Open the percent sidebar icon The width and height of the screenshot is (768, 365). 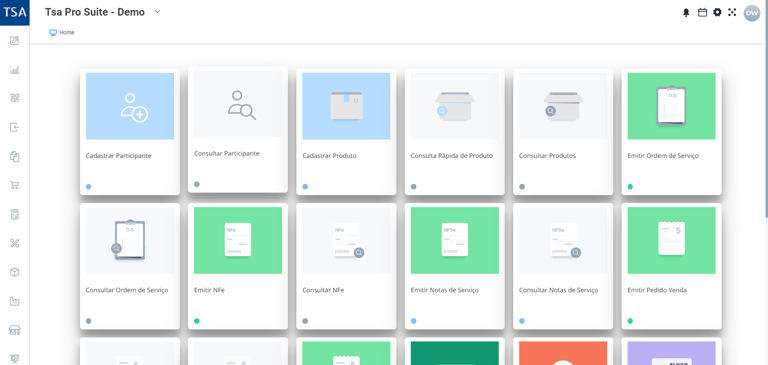[x=15, y=243]
